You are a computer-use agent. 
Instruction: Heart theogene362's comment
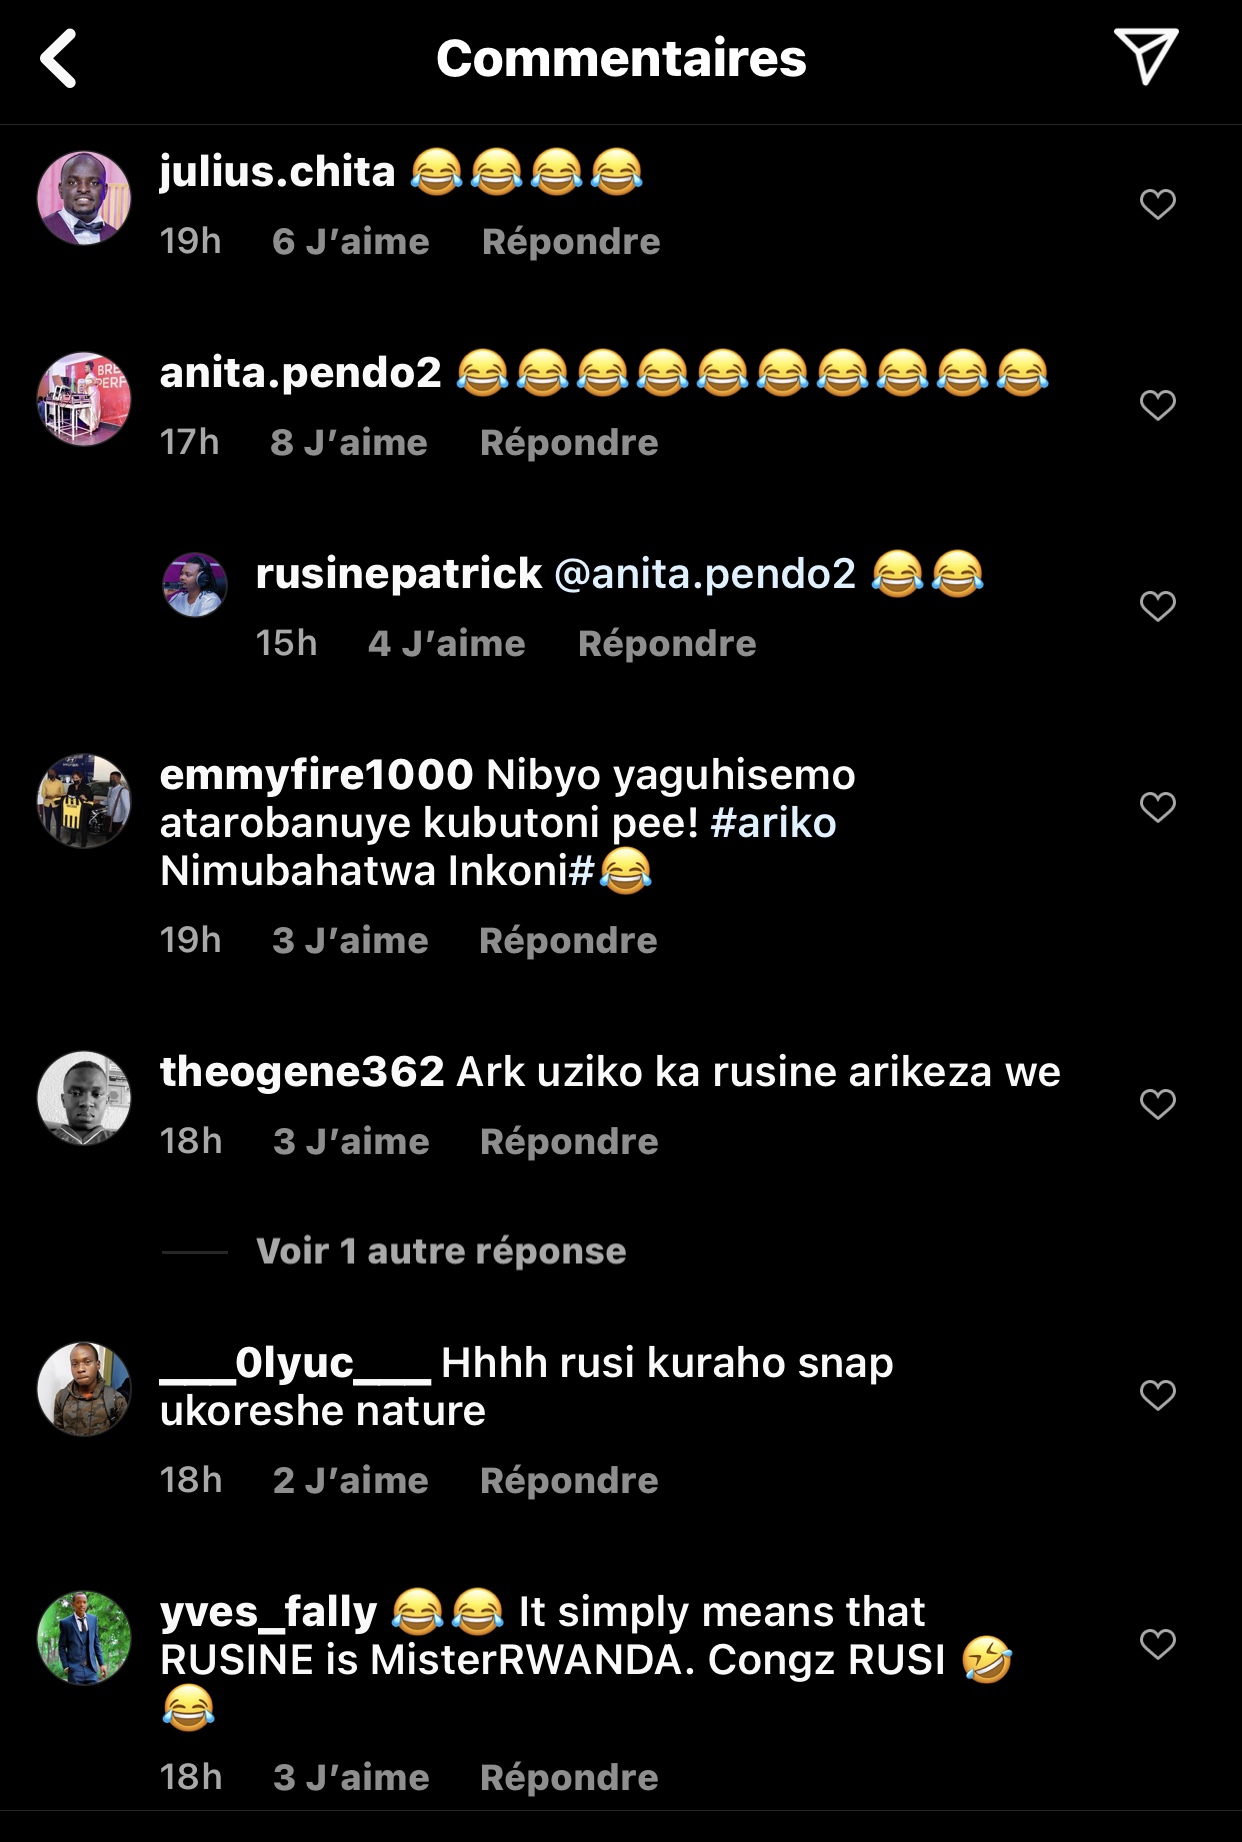[x=1157, y=1104]
